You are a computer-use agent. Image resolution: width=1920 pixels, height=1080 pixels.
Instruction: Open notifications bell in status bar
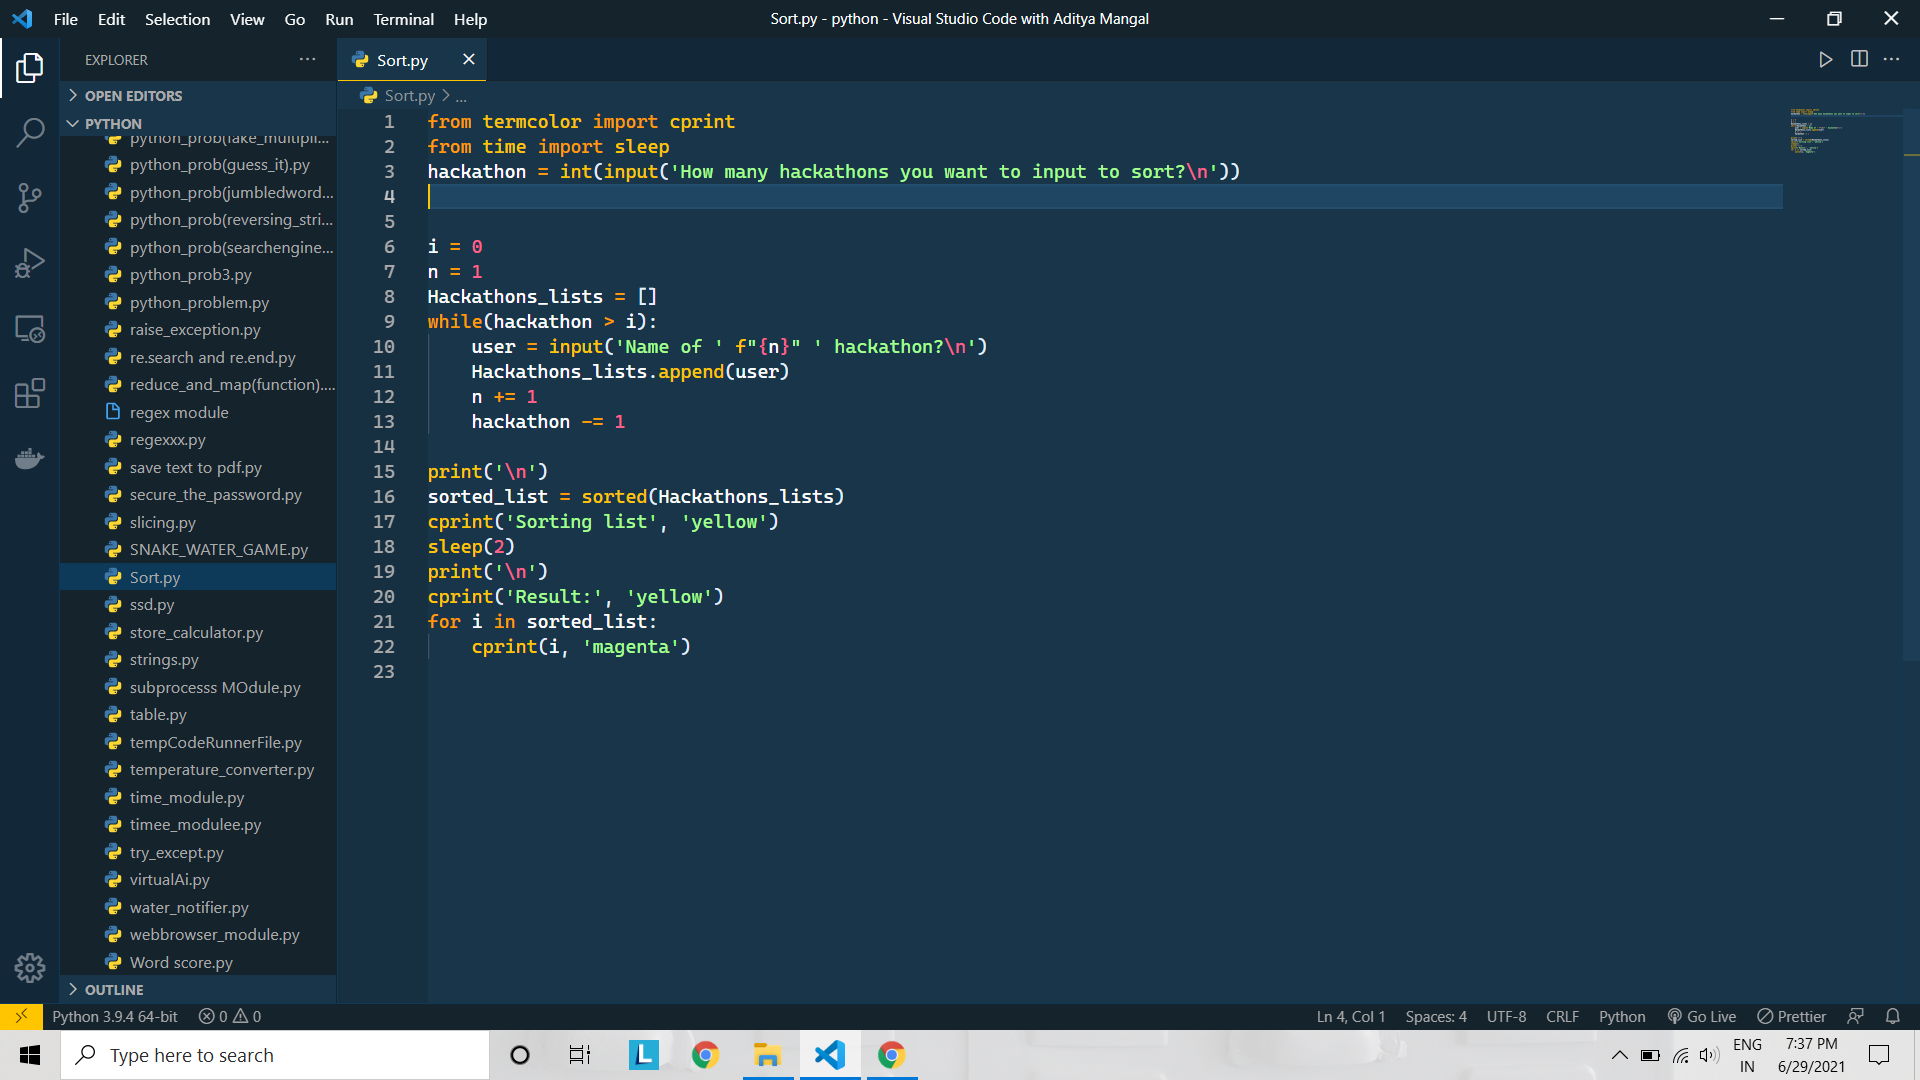click(1892, 1016)
